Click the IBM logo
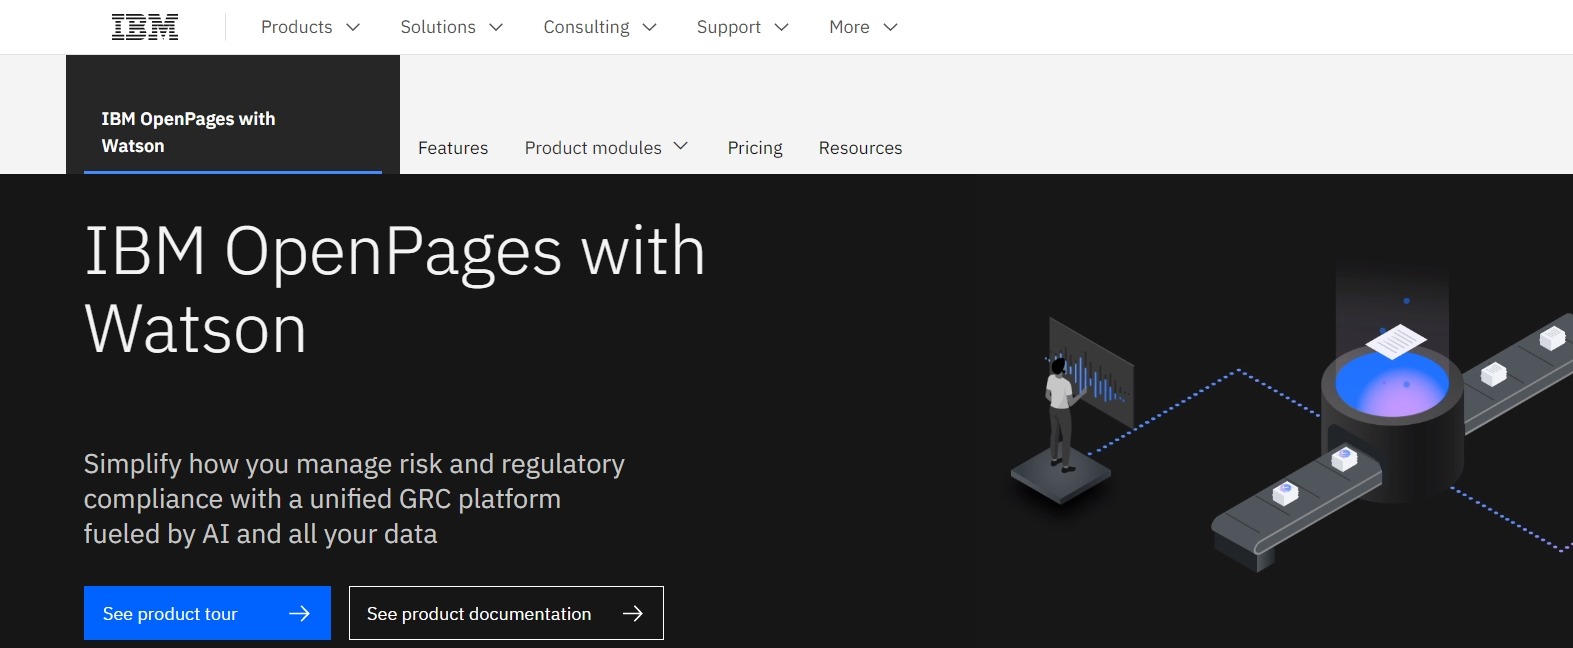The image size is (1573, 648). click(145, 27)
